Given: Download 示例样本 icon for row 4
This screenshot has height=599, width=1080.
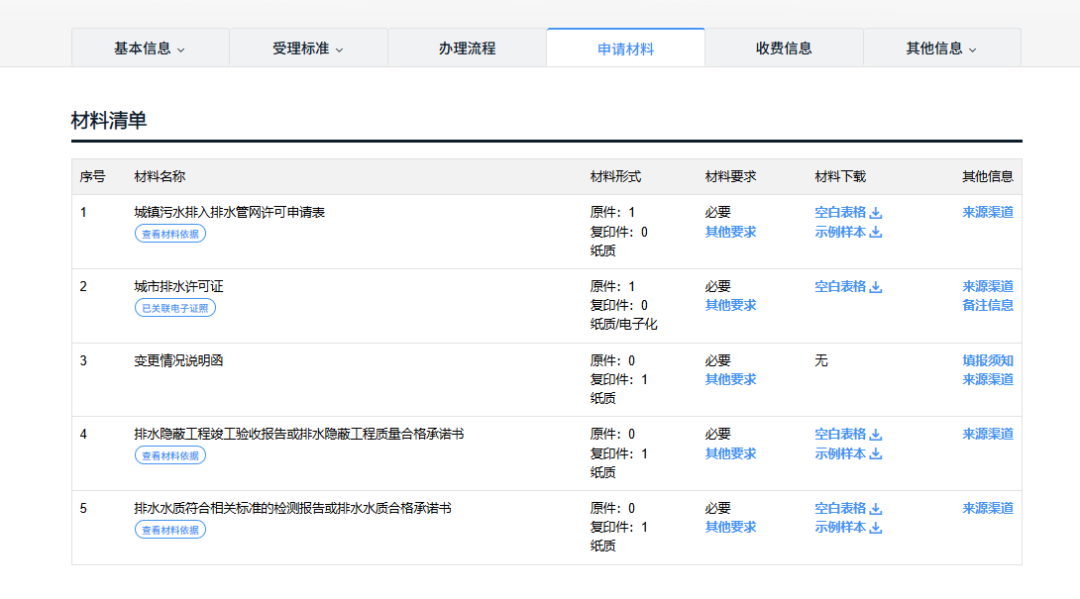Looking at the screenshot, I should pyautogui.click(x=876, y=455).
